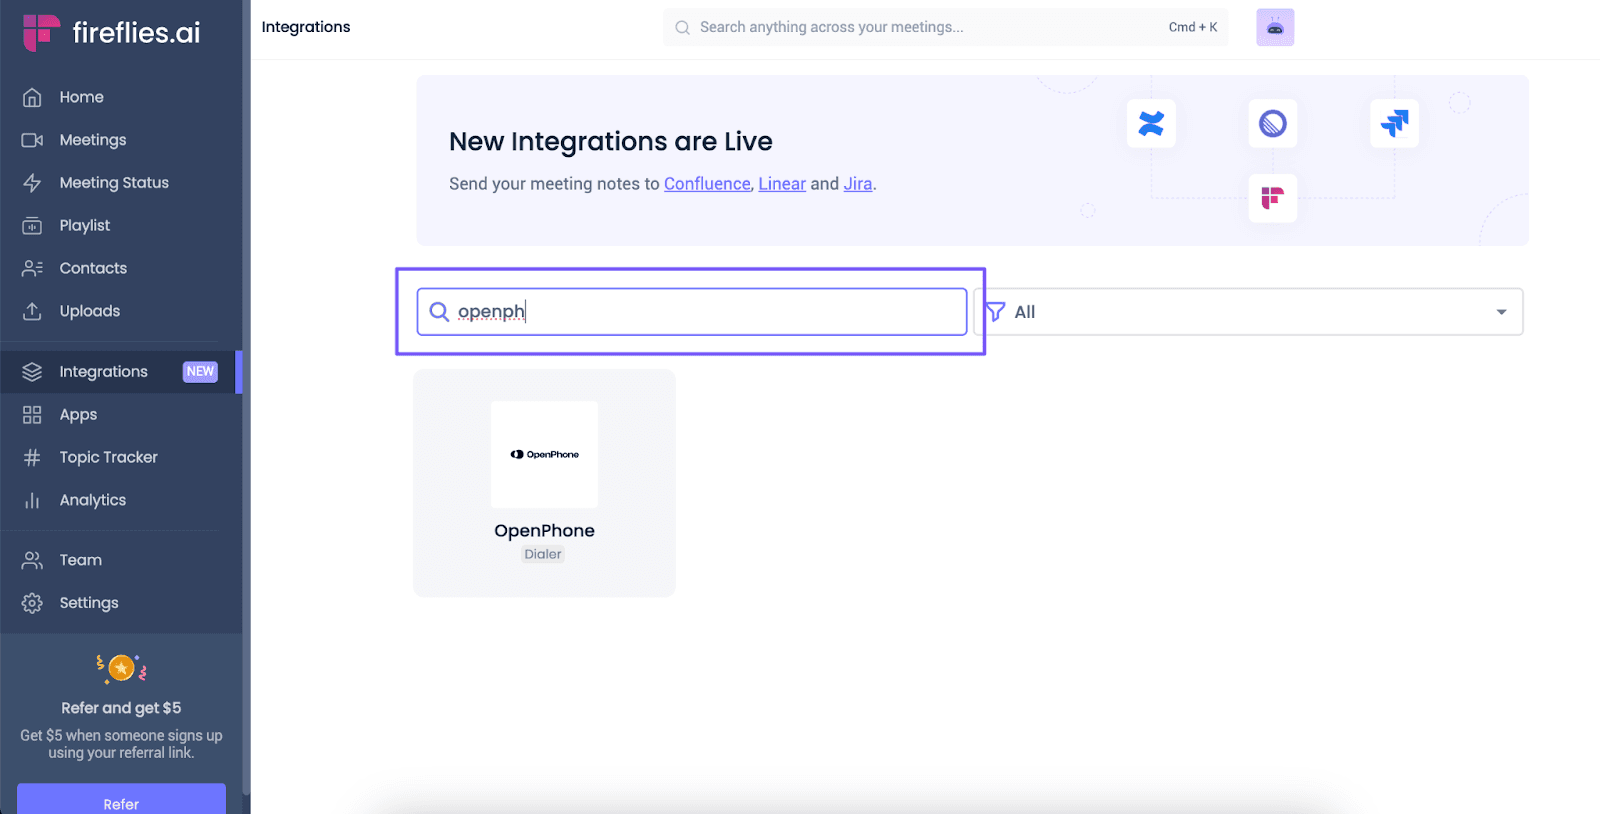Click the Team members icon
This screenshot has width=1600, height=814.
(x=32, y=560)
